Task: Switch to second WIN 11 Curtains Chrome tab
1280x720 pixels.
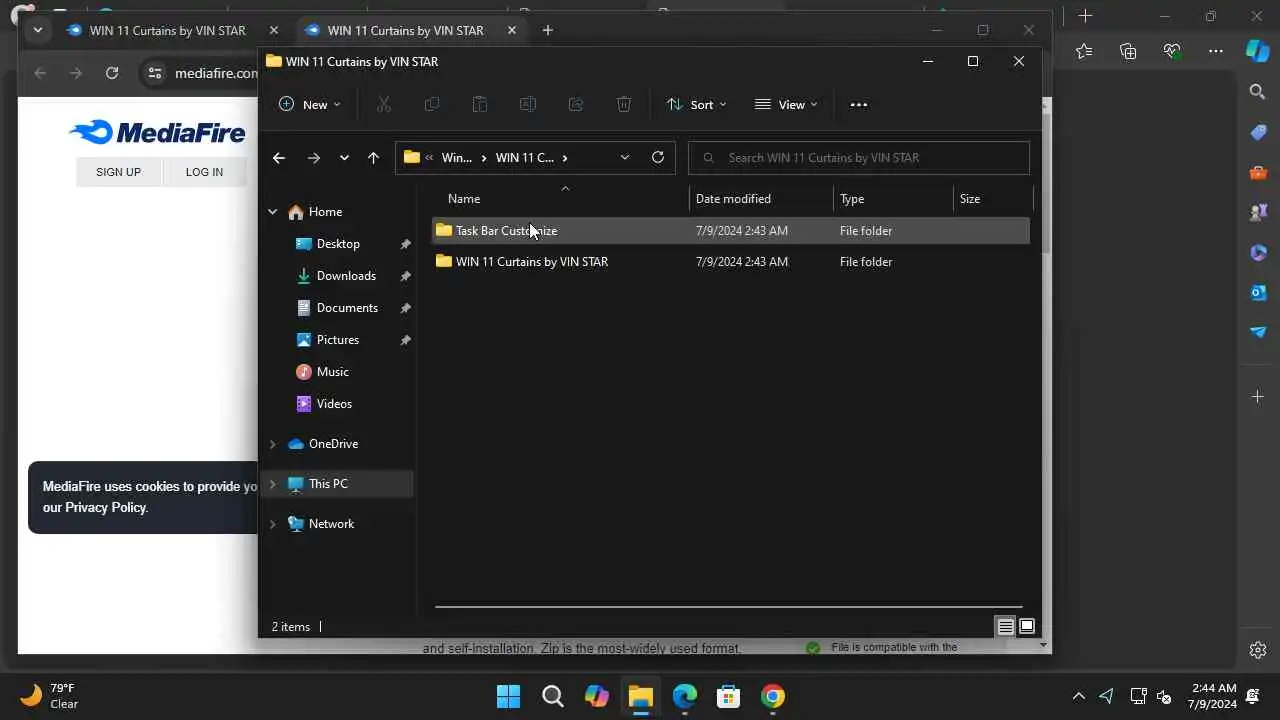Action: [404, 30]
